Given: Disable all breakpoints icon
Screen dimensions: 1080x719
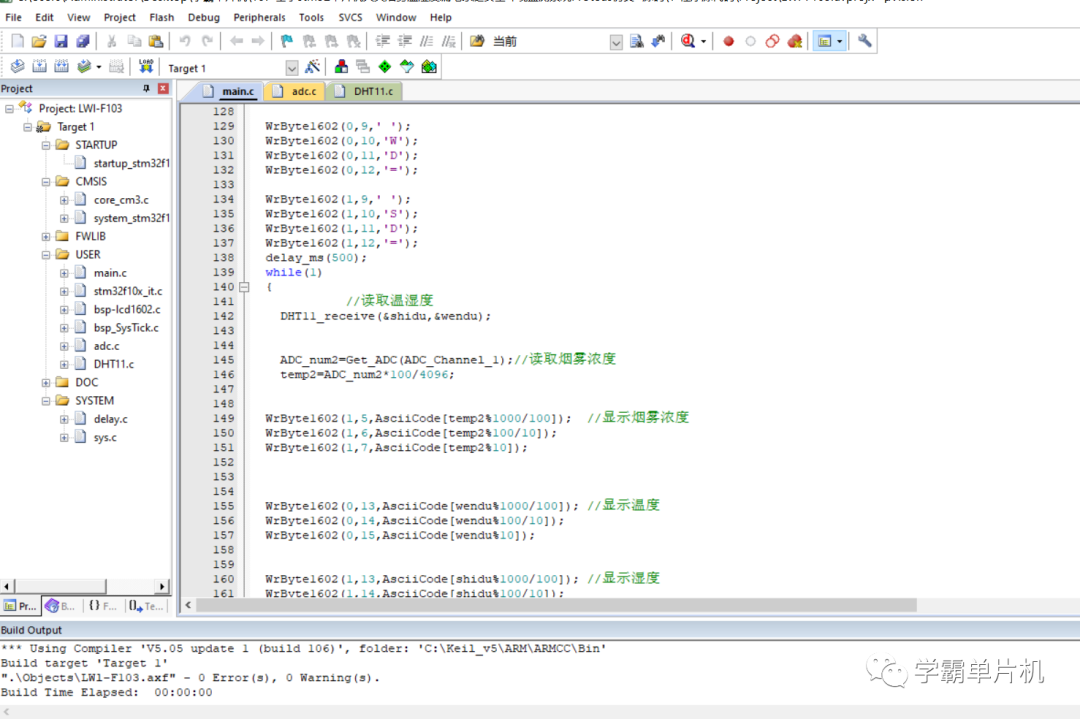Looking at the screenshot, I should click(x=772, y=41).
